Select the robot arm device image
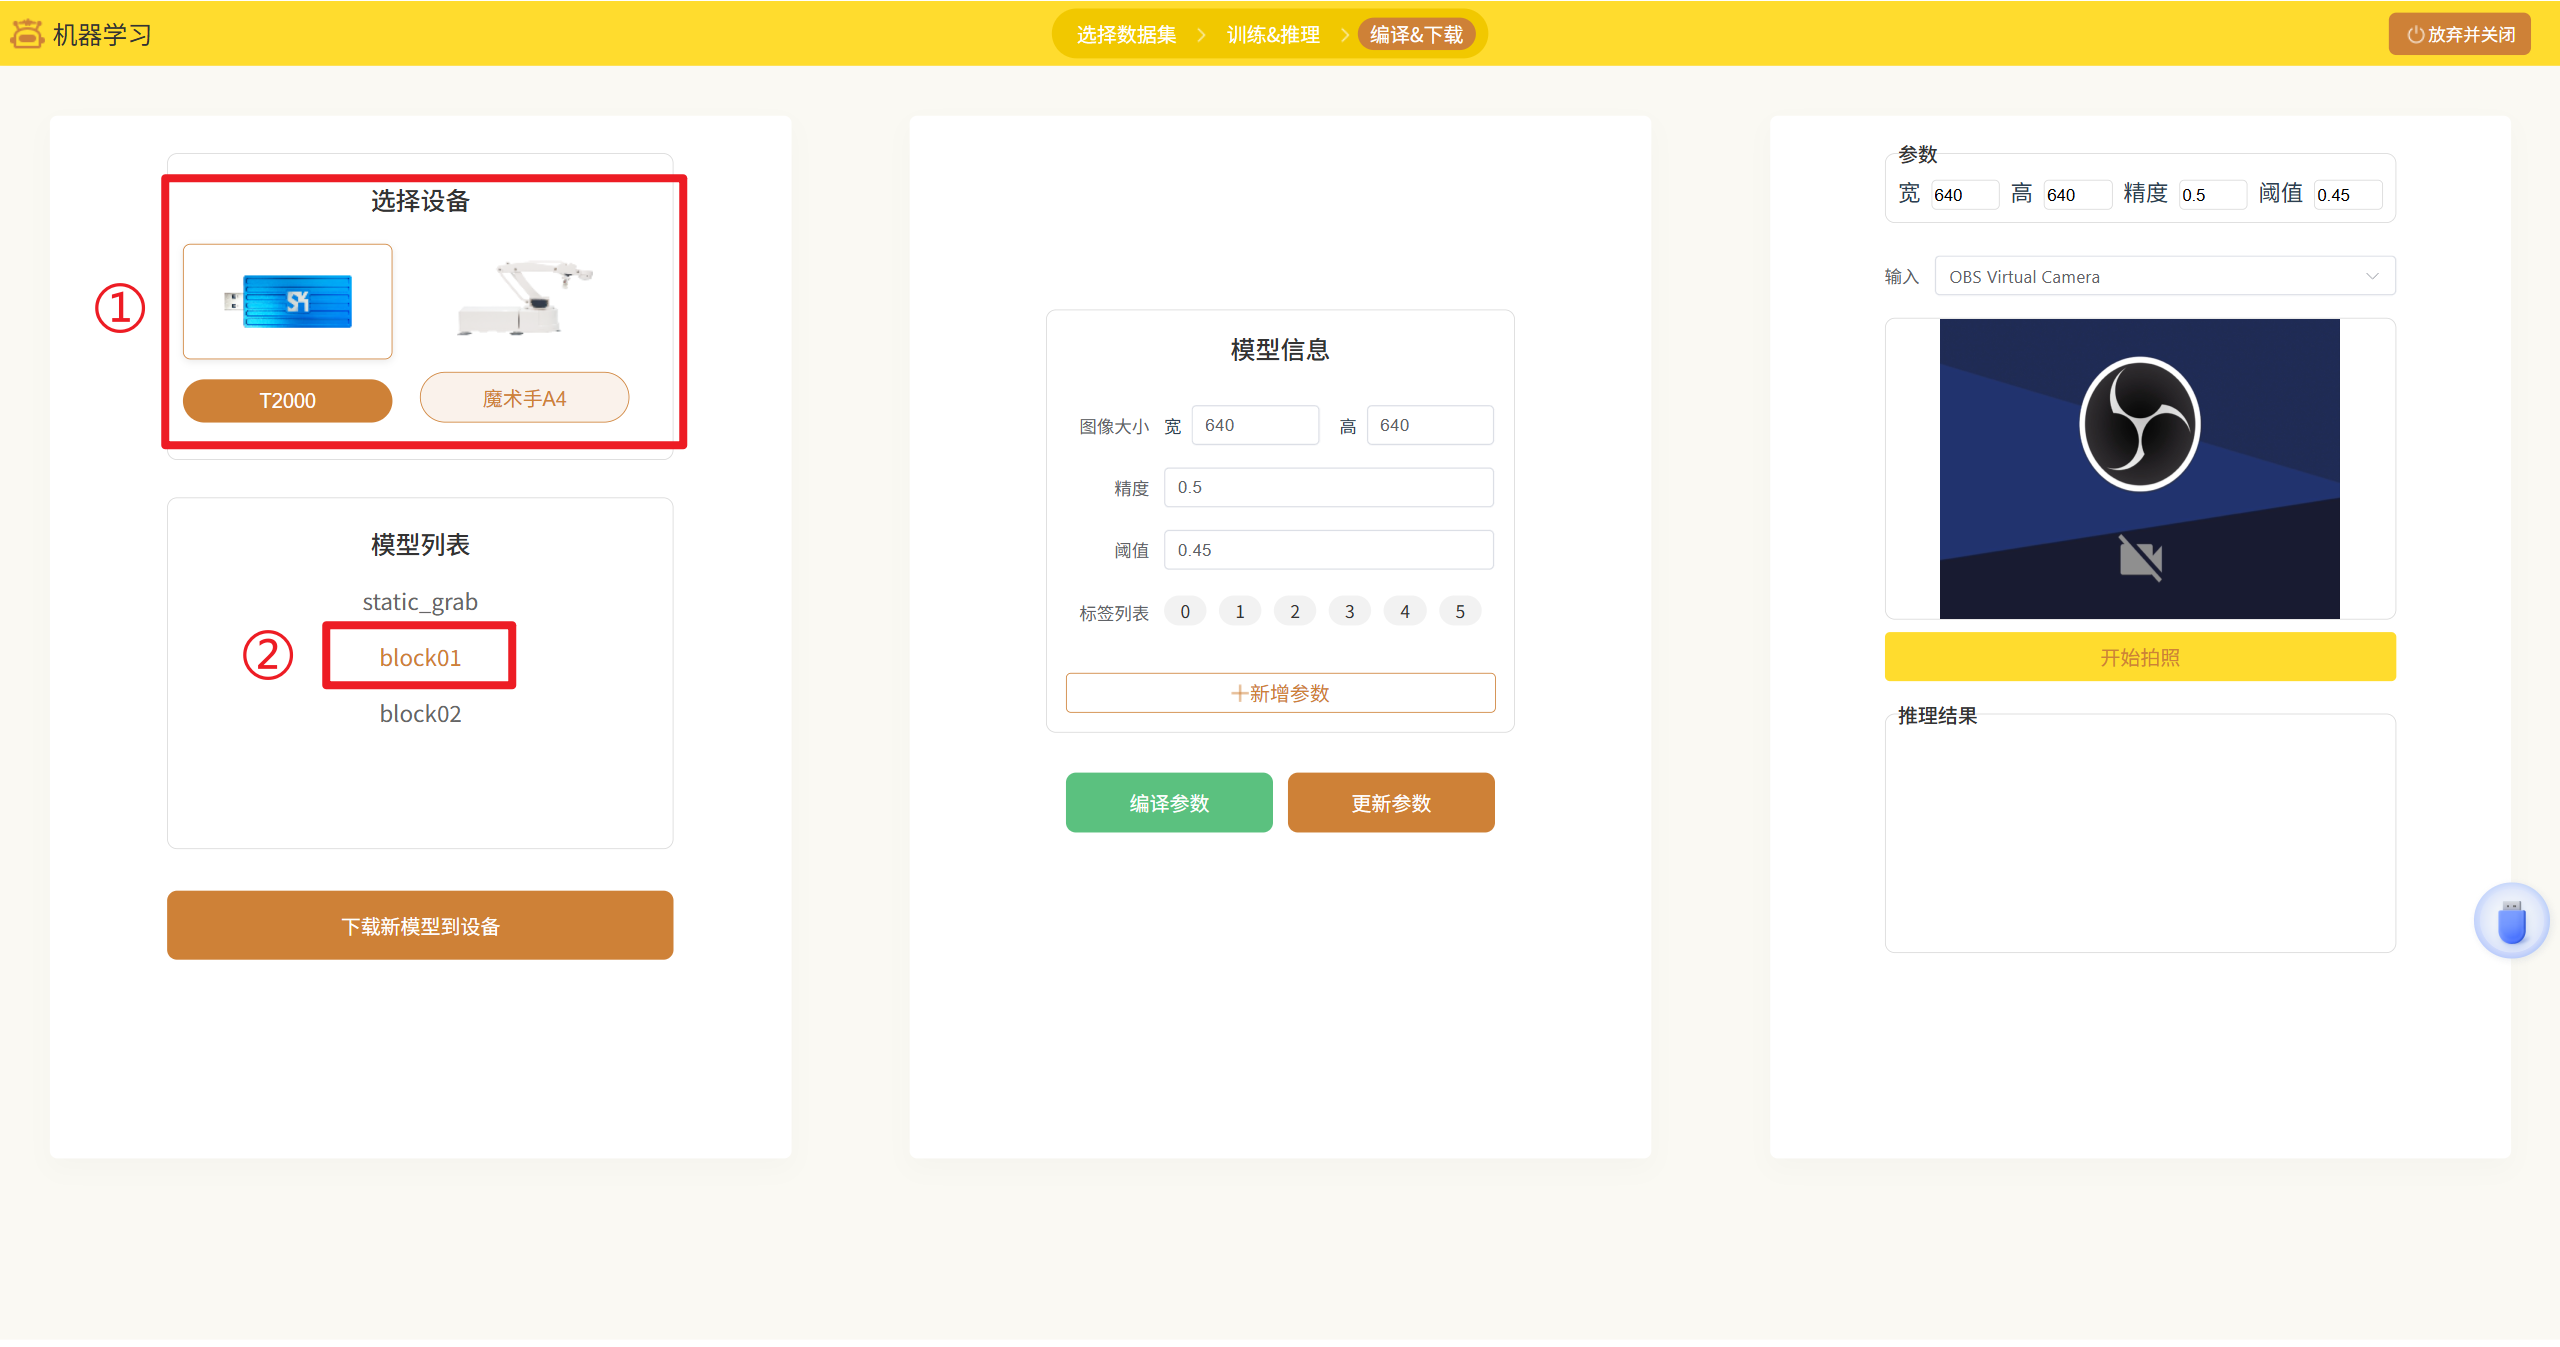 524,298
